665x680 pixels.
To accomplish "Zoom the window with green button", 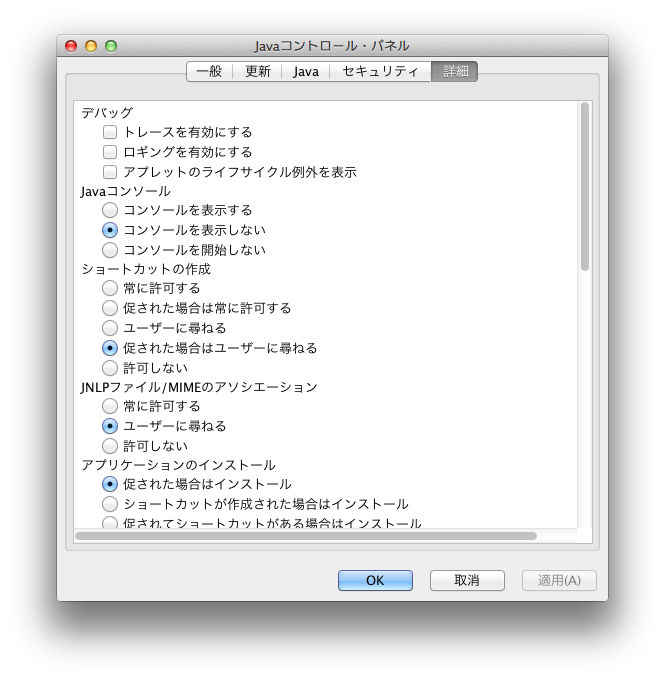I will click(x=111, y=46).
